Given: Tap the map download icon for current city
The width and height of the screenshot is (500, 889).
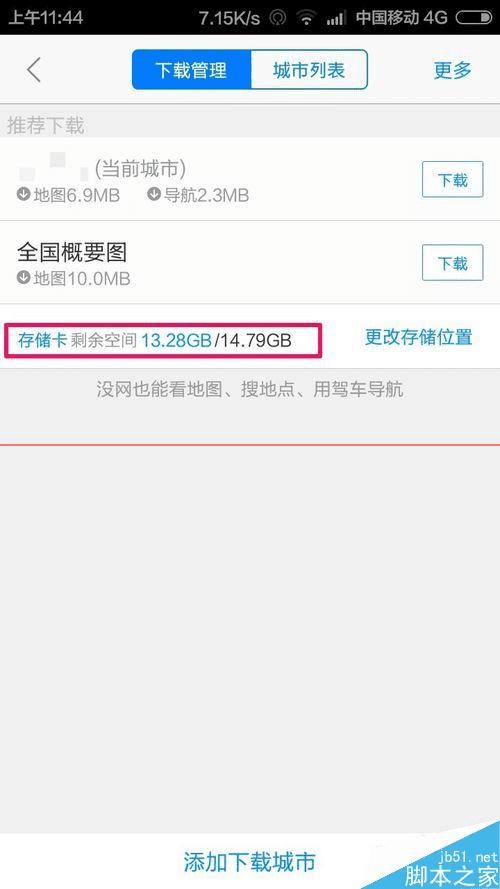Looking at the screenshot, I should click(23, 196).
